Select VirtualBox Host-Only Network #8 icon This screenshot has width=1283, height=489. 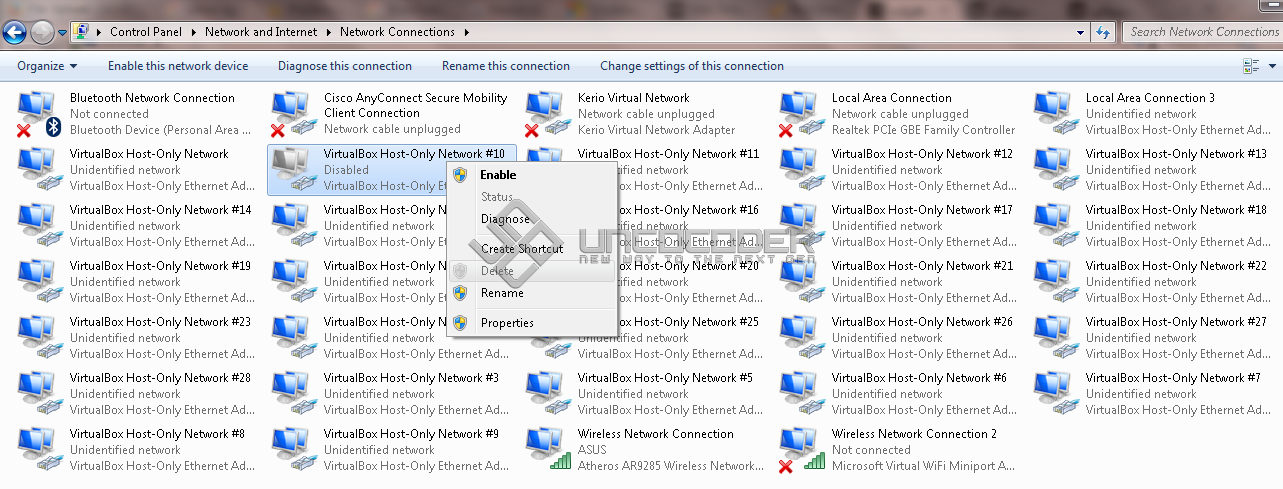[39, 450]
